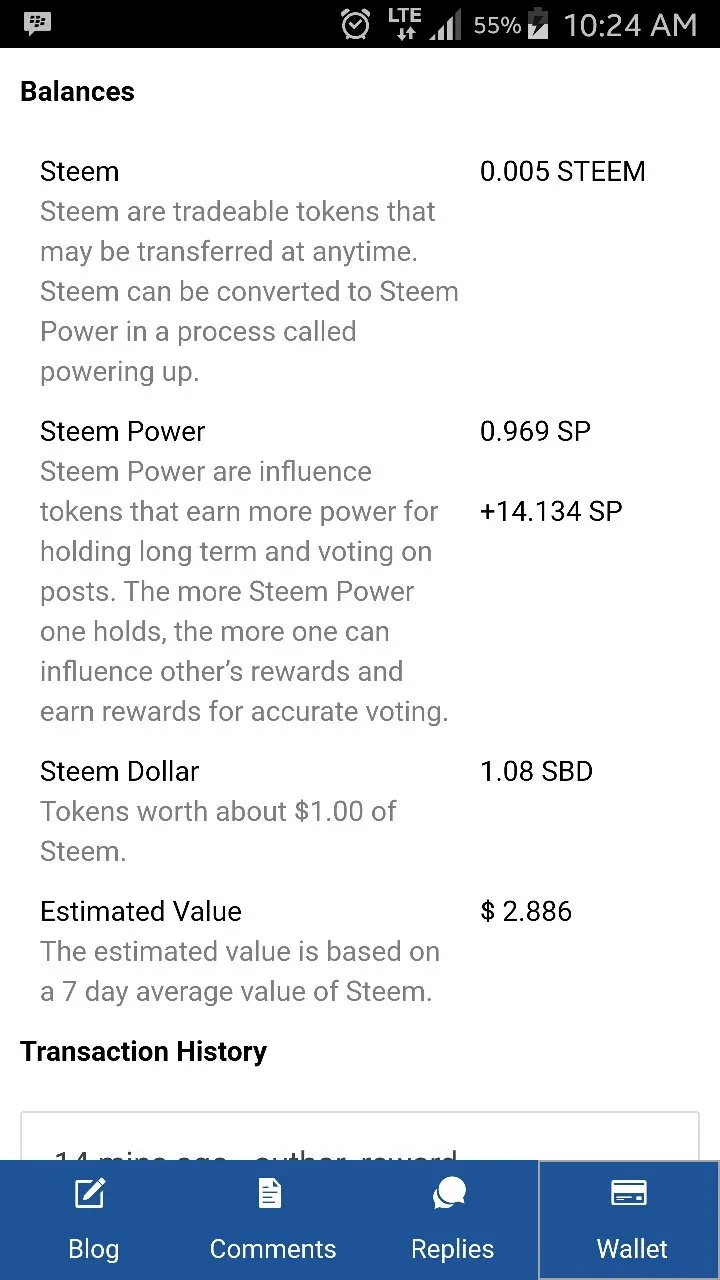Screen dimensions: 720x1280
Task: Open the Blog pencil icon
Action: [91, 1194]
